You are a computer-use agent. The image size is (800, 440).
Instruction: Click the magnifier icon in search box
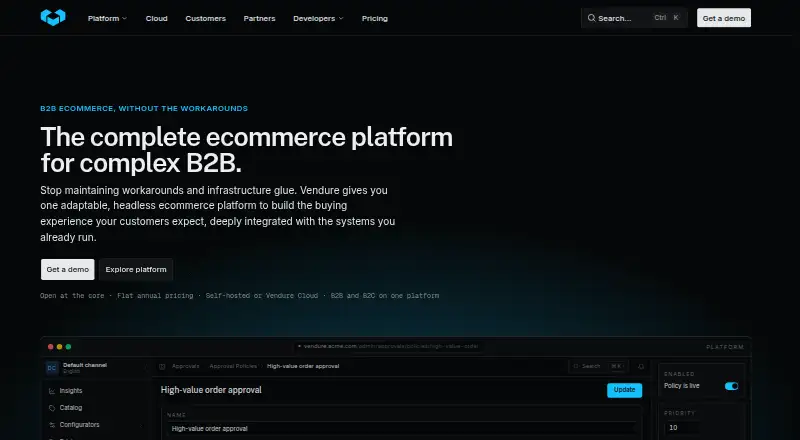pos(591,18)
